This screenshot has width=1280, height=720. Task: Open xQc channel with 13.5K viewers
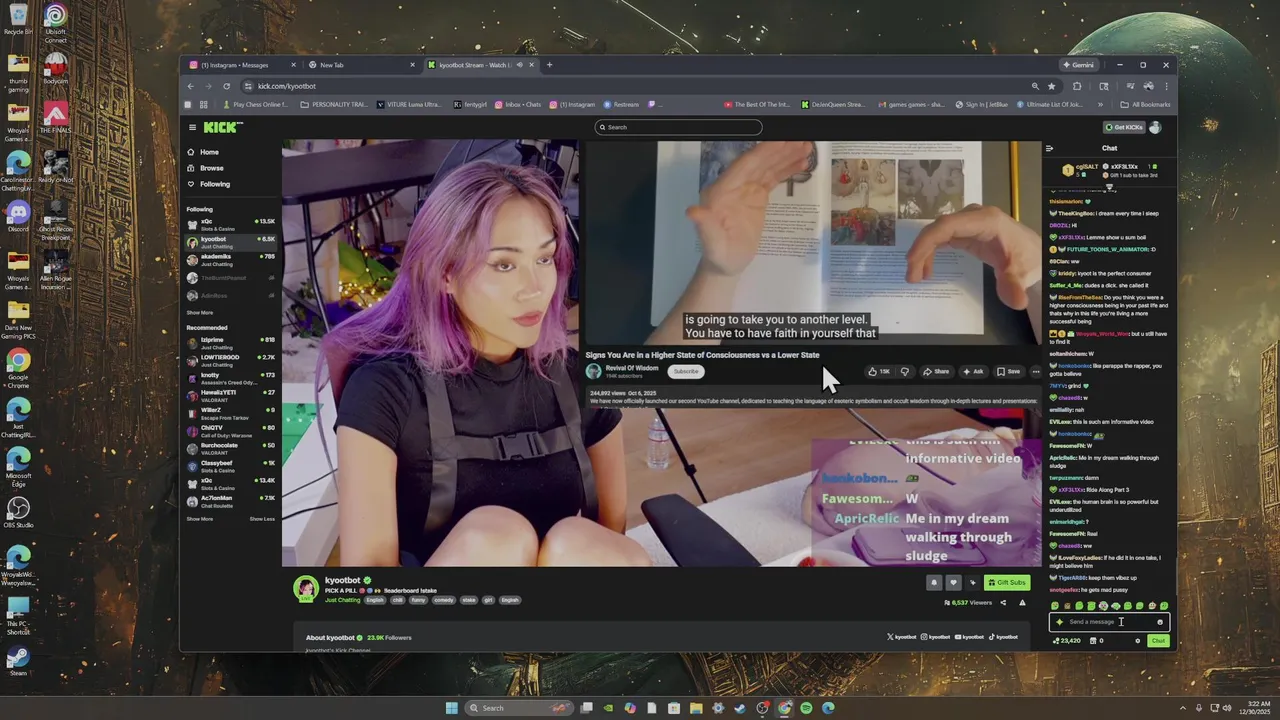pos(230,223)
